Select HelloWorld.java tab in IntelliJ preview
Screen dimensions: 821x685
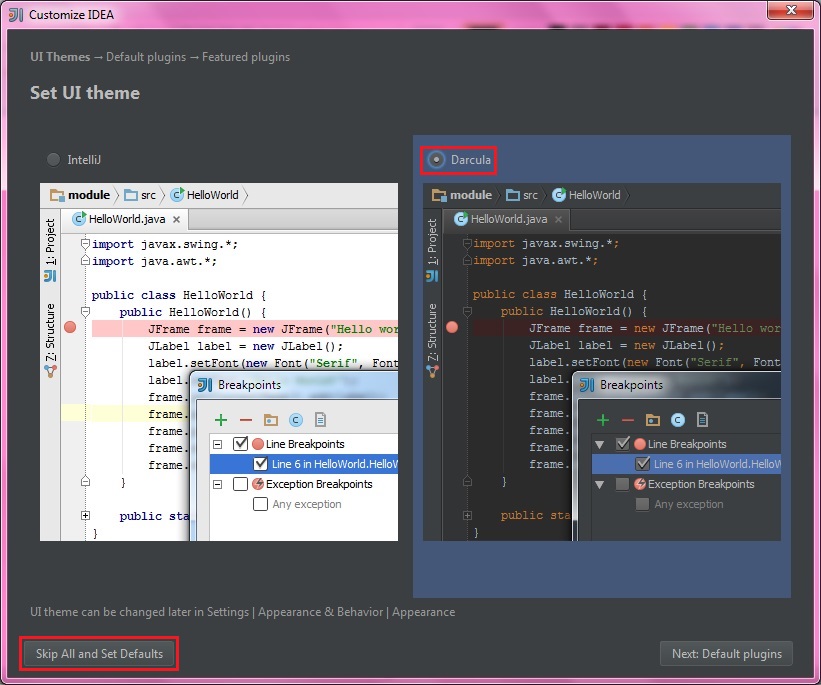point(124,219)
